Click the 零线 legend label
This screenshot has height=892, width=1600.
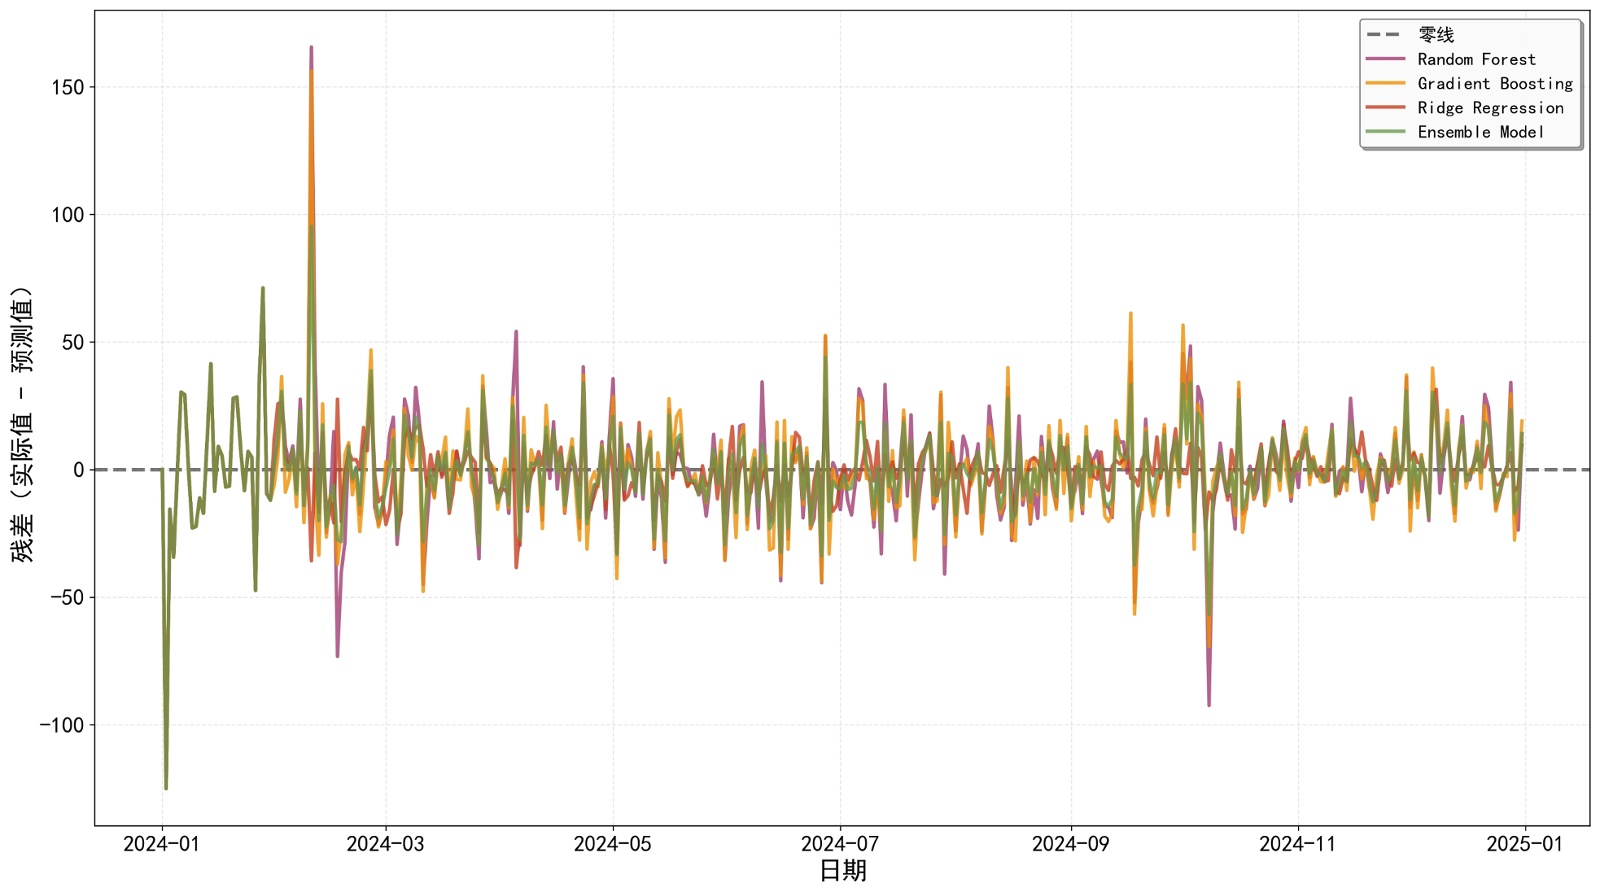click(1436, 35)
